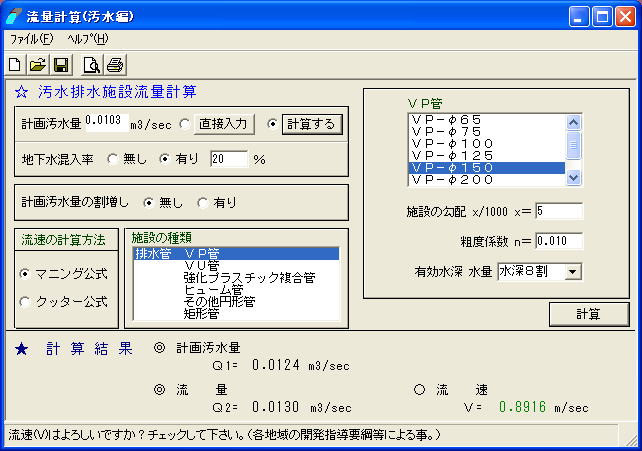Click the Save floppy disk icon
Image resolution: width=642 pixels, height=451 pixels.
61,65
